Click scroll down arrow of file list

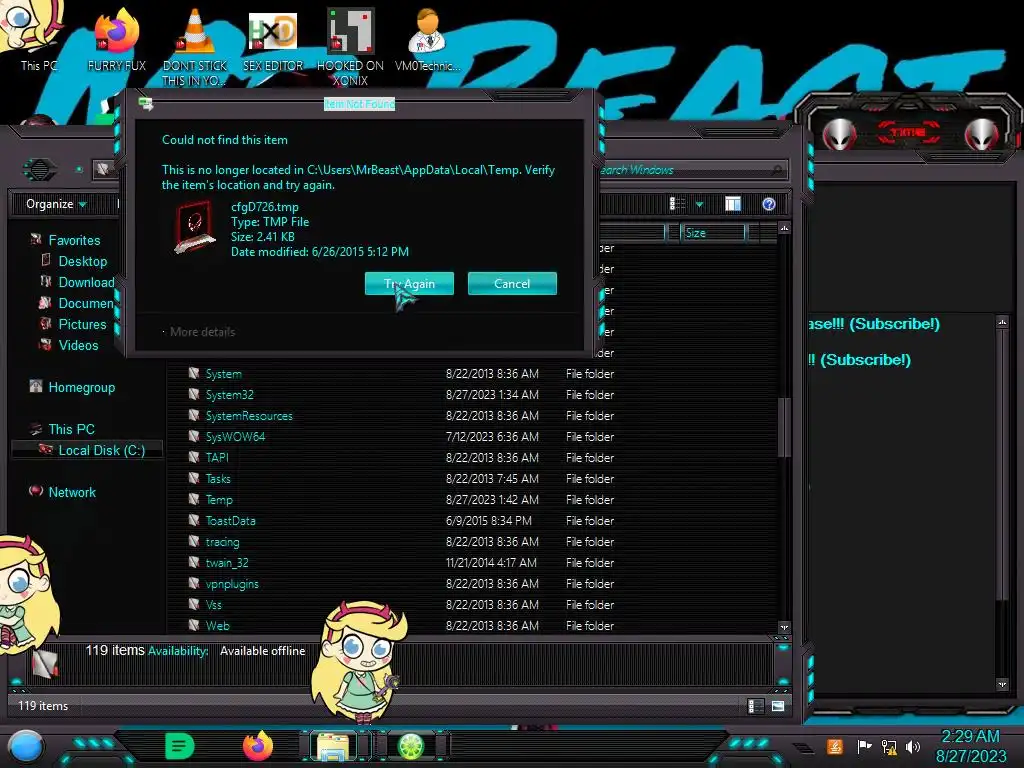tap(784, 627)
